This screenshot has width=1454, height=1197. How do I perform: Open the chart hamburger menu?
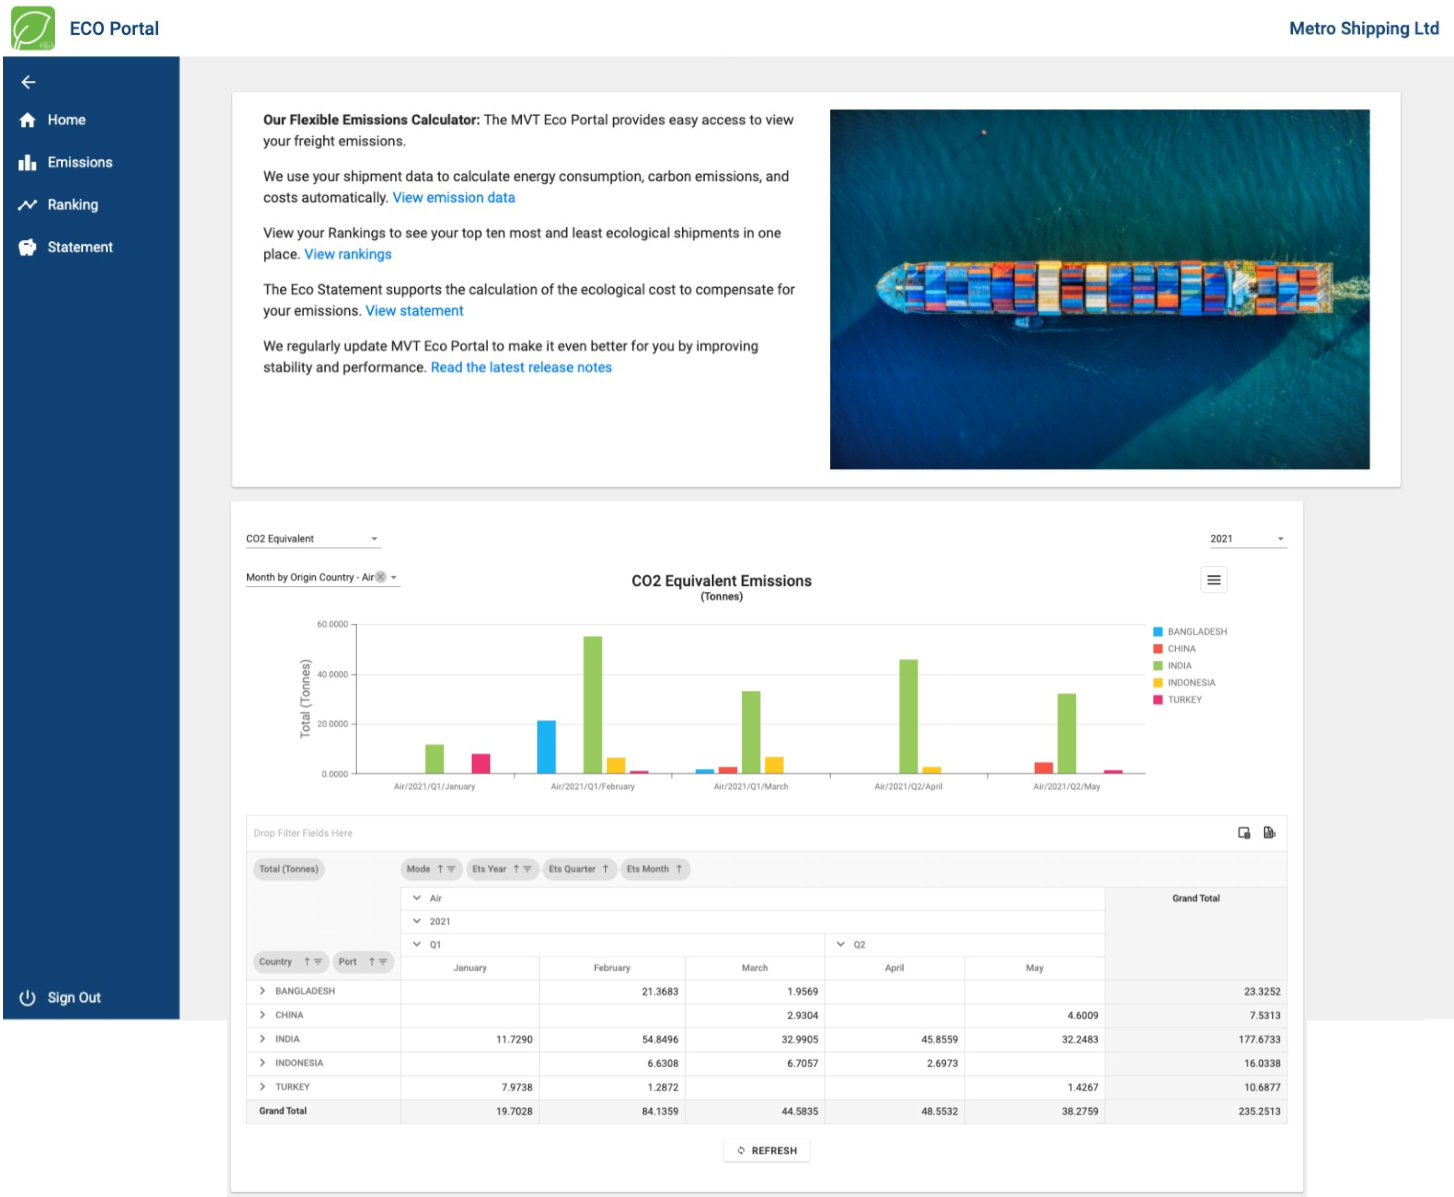click(1213, 580)
